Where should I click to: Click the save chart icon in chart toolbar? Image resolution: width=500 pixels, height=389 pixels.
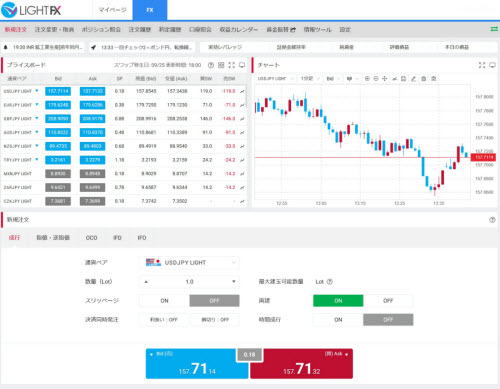tap(404, 79)
